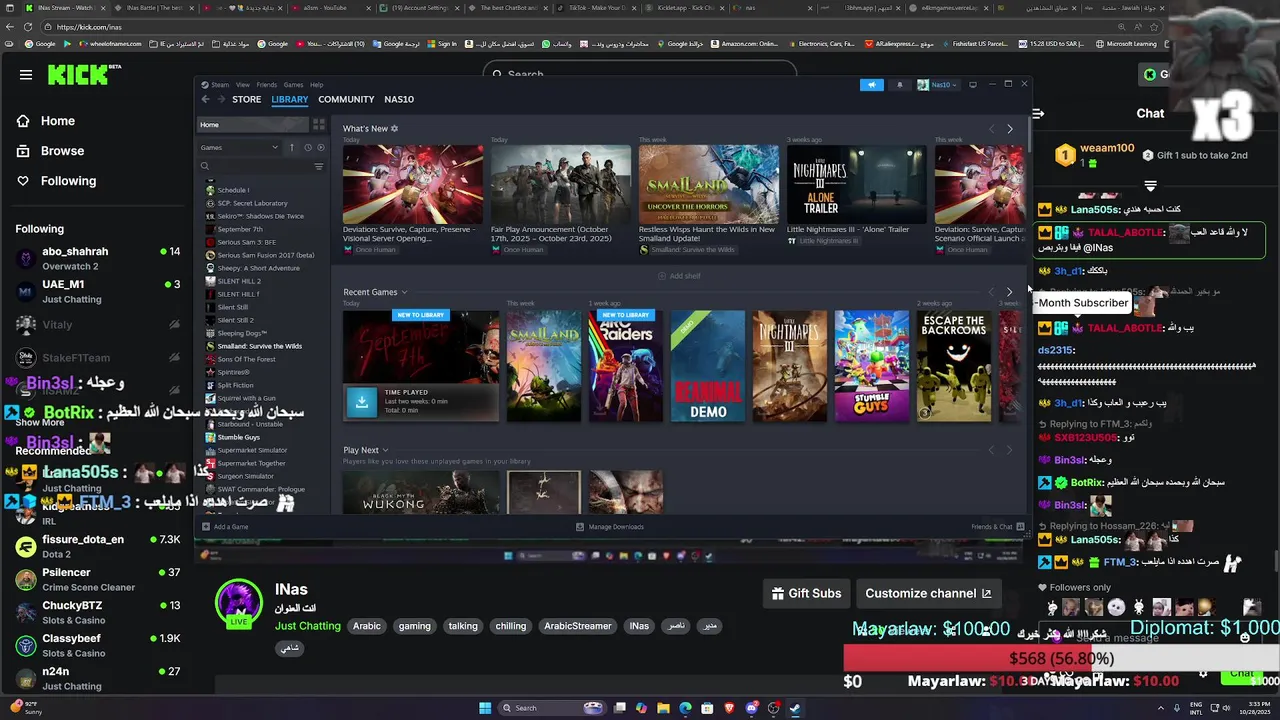Image resolution: width=1280 pixels, height=720 pixels.
Task: Open What's New settings gear
Action: [x=394, y=128]
